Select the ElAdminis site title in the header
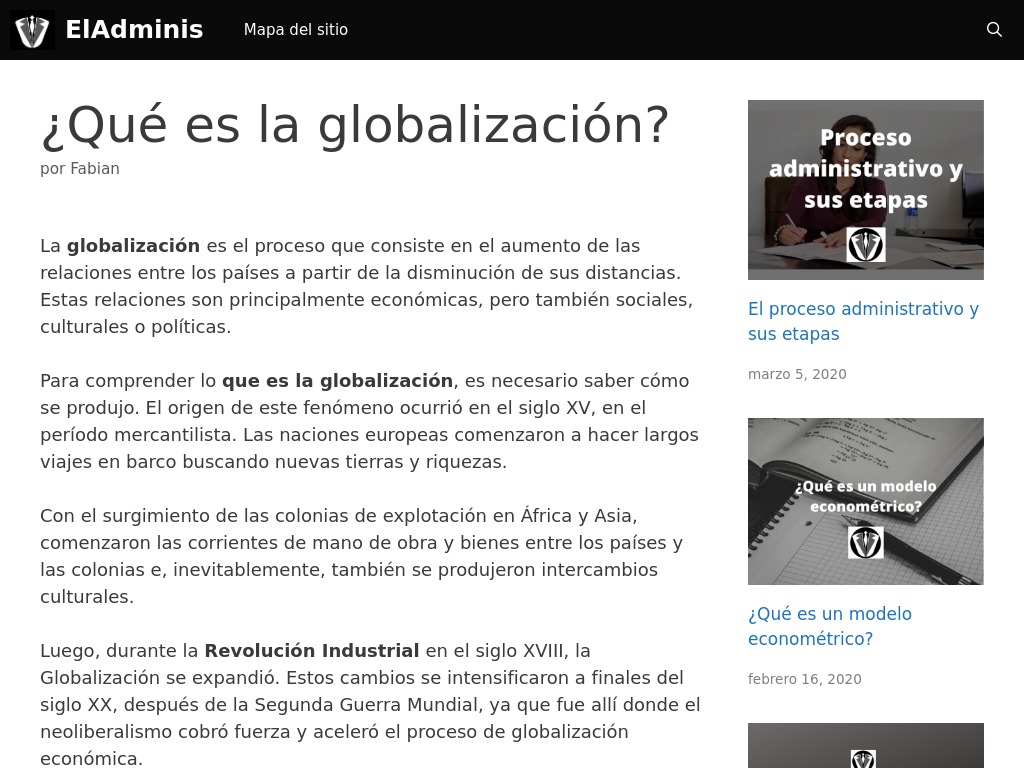This screenshot has height=768, width=1024. point(134,29)
